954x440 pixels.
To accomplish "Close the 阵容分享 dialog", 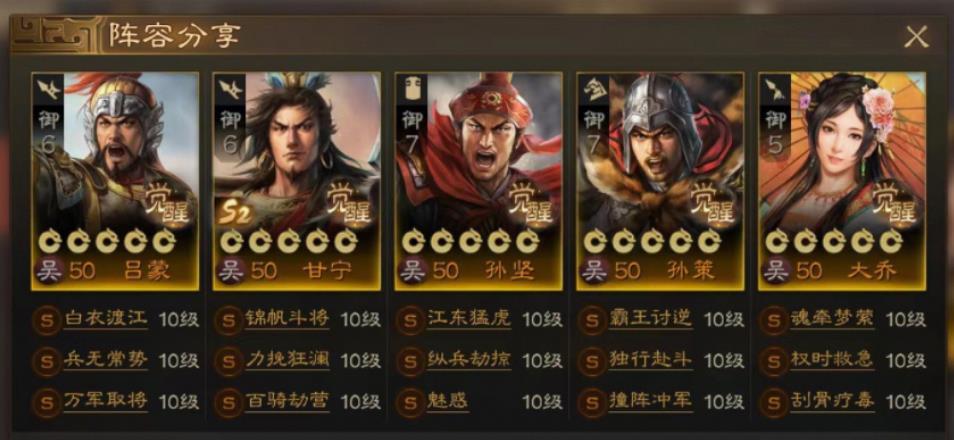I will [916, 37].
